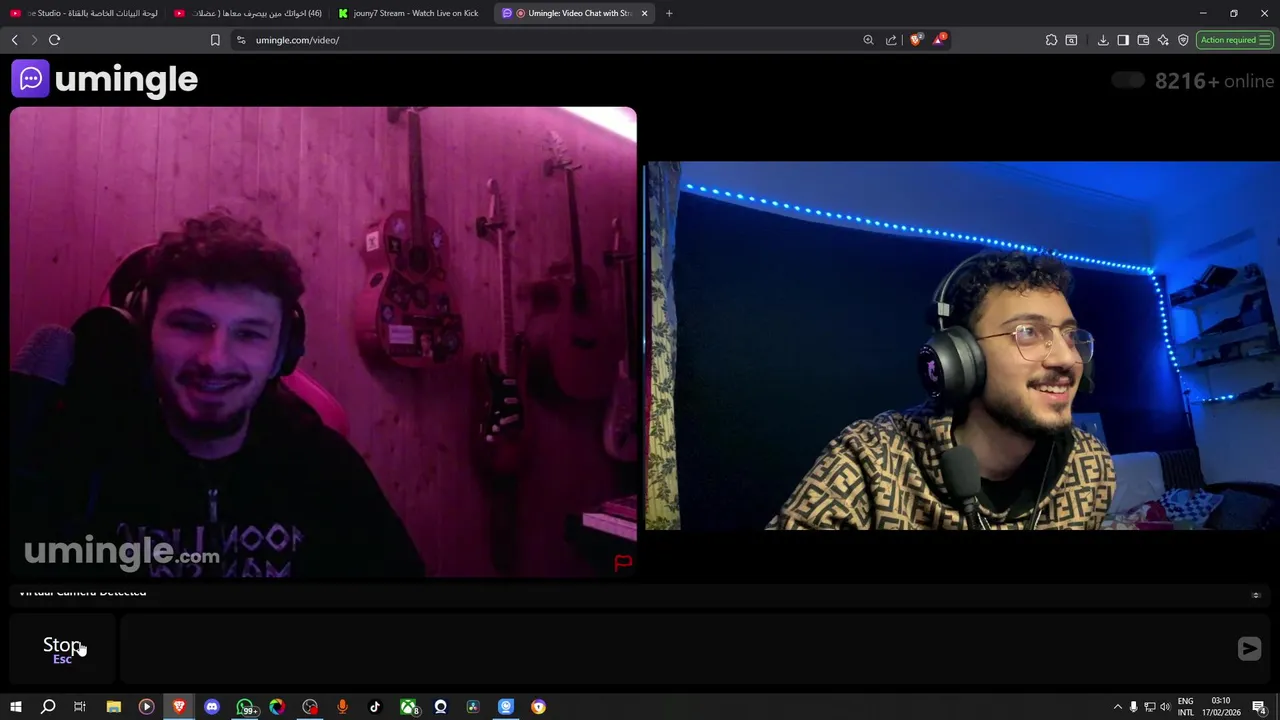The image size is (1280, 720).
Task: Open Task View on the taskbar
Action: [80, 707]
